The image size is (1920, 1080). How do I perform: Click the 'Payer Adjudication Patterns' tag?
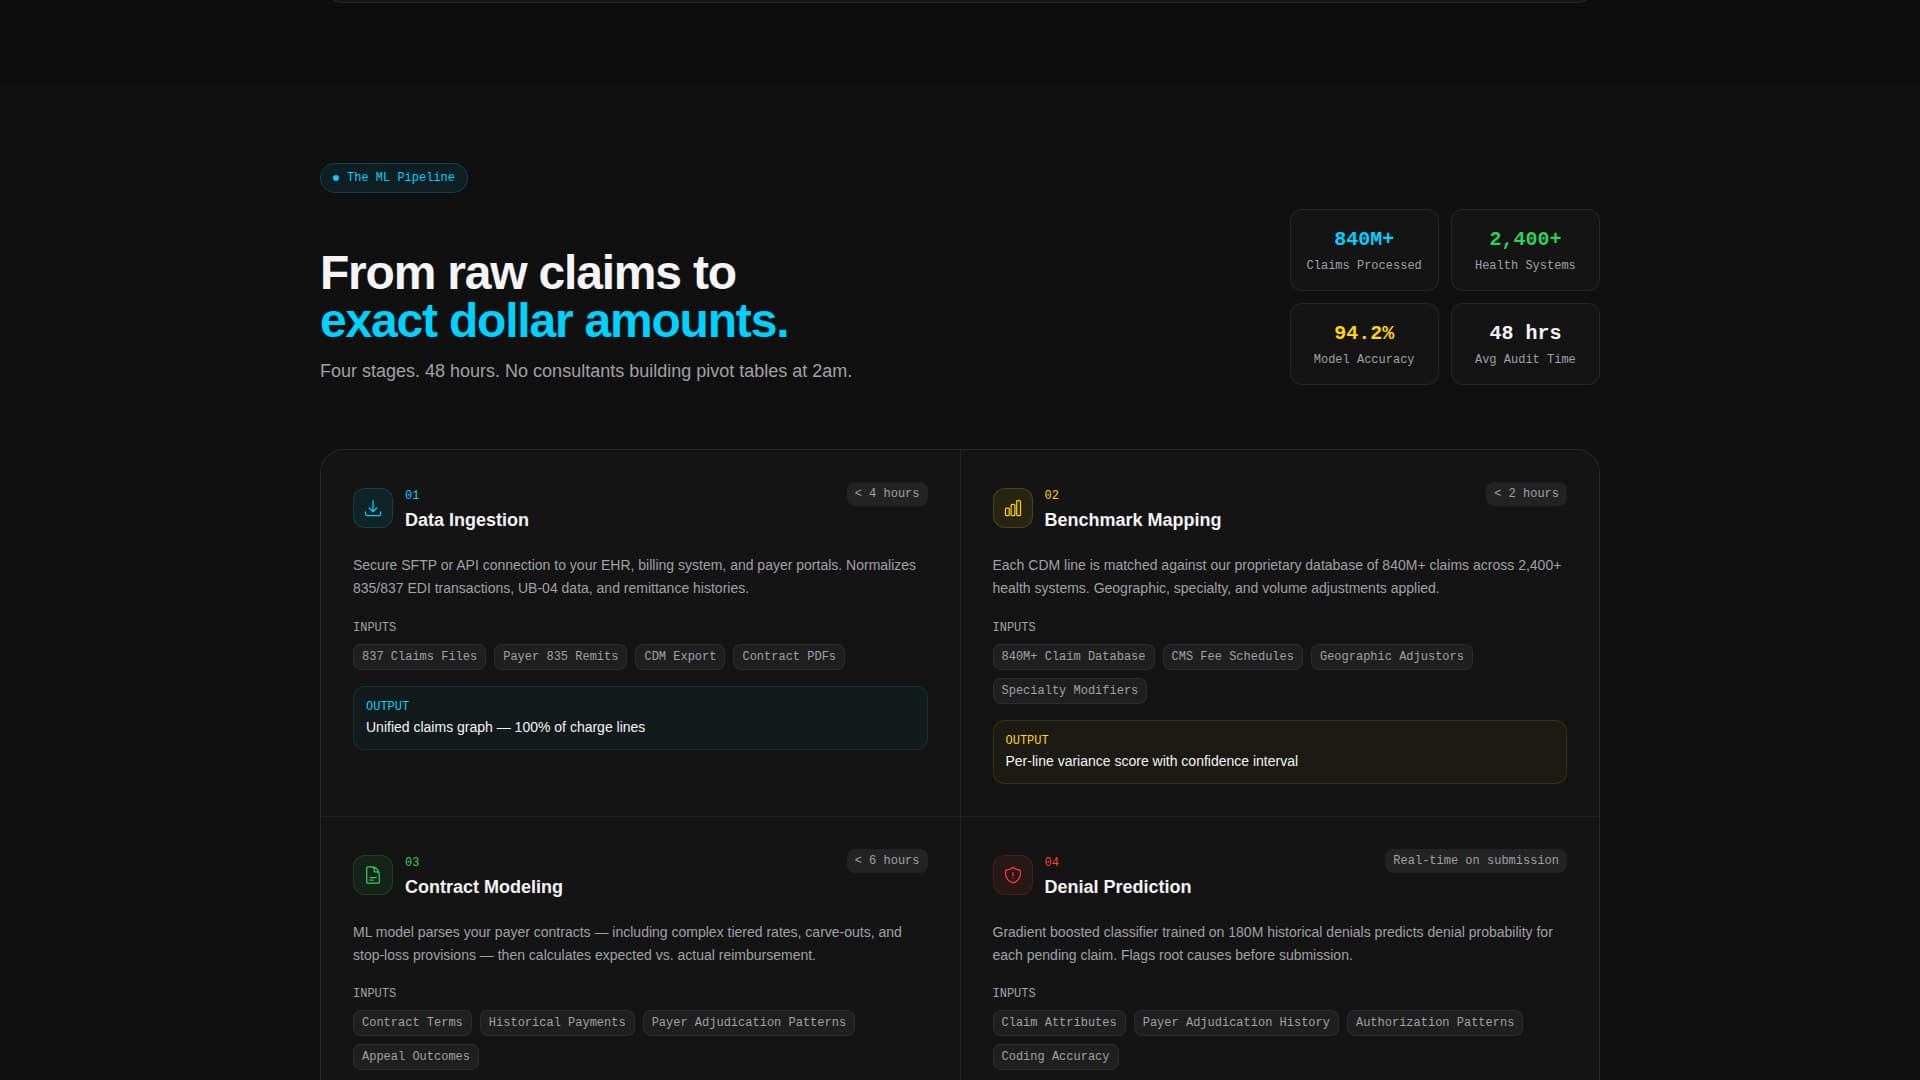pos(748,1023)
